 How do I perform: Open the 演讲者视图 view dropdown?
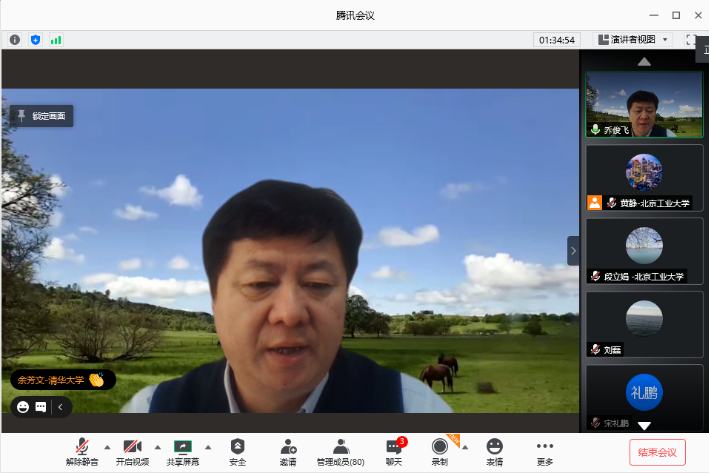[633, 39]
